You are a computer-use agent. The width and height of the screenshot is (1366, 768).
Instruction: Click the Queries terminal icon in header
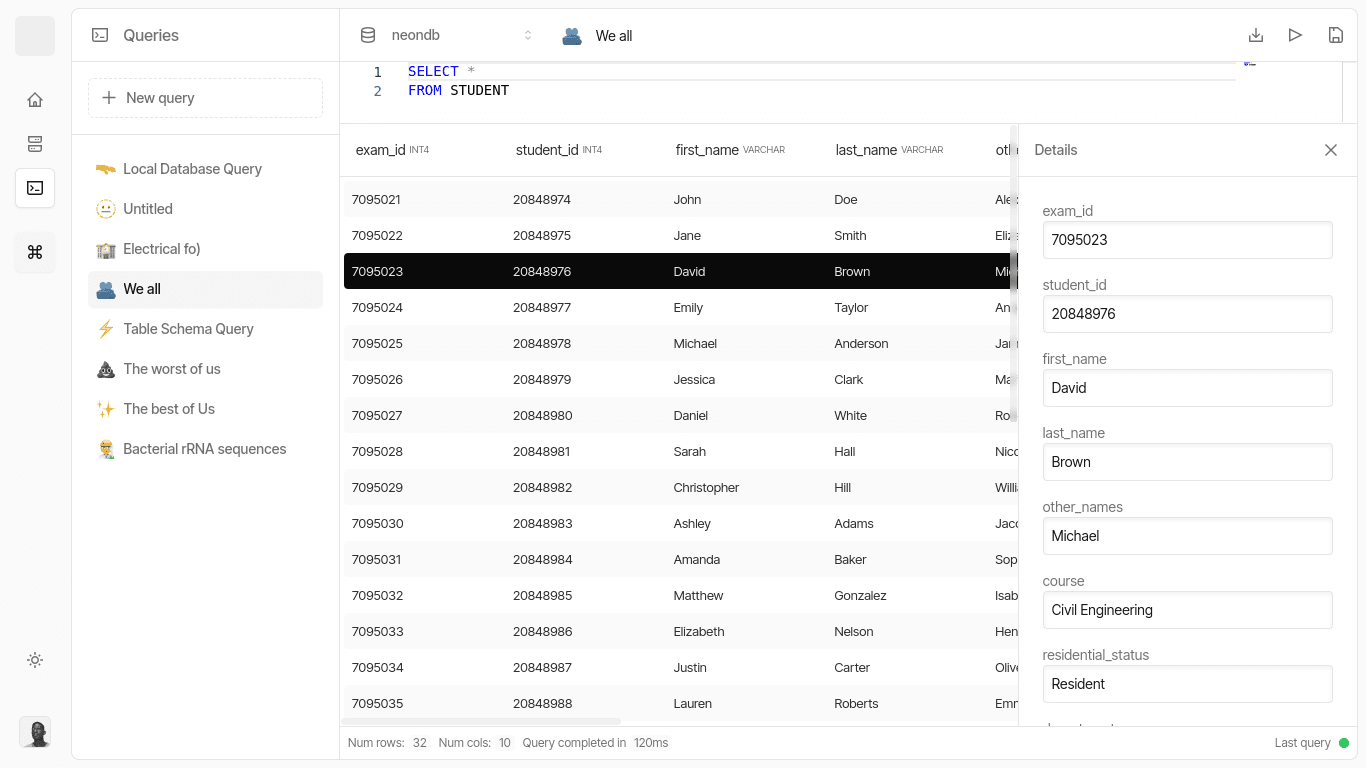(100, 35)
